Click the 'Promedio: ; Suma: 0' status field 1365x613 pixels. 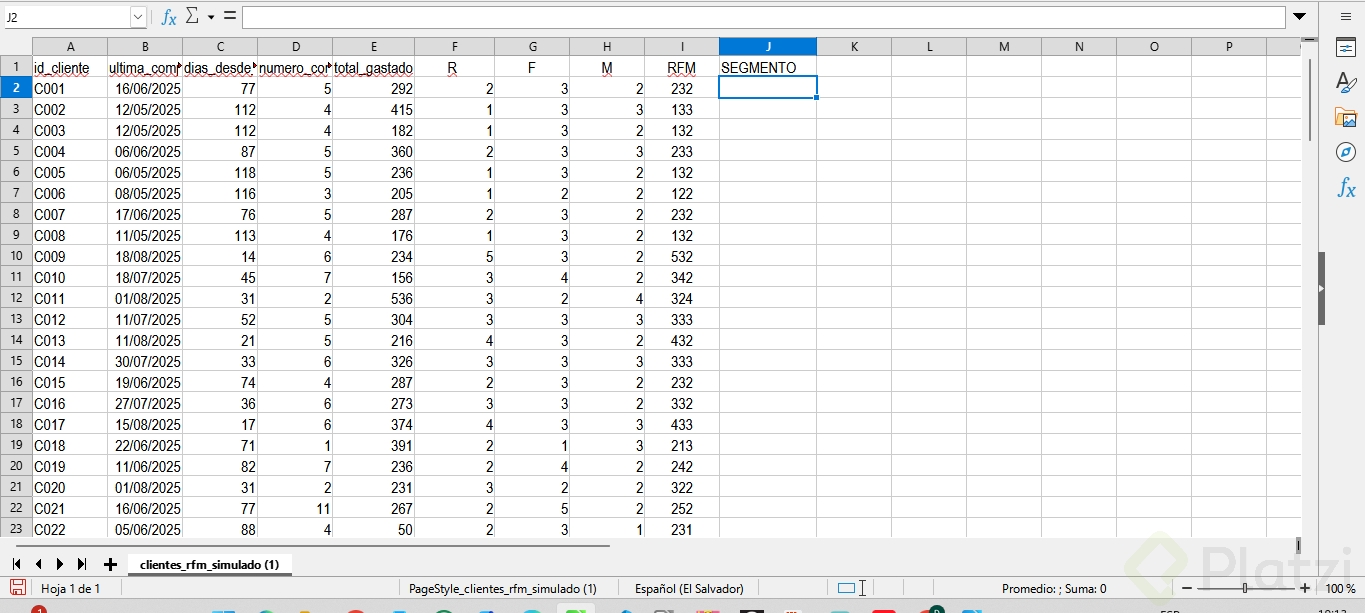tap(1054, 589)
